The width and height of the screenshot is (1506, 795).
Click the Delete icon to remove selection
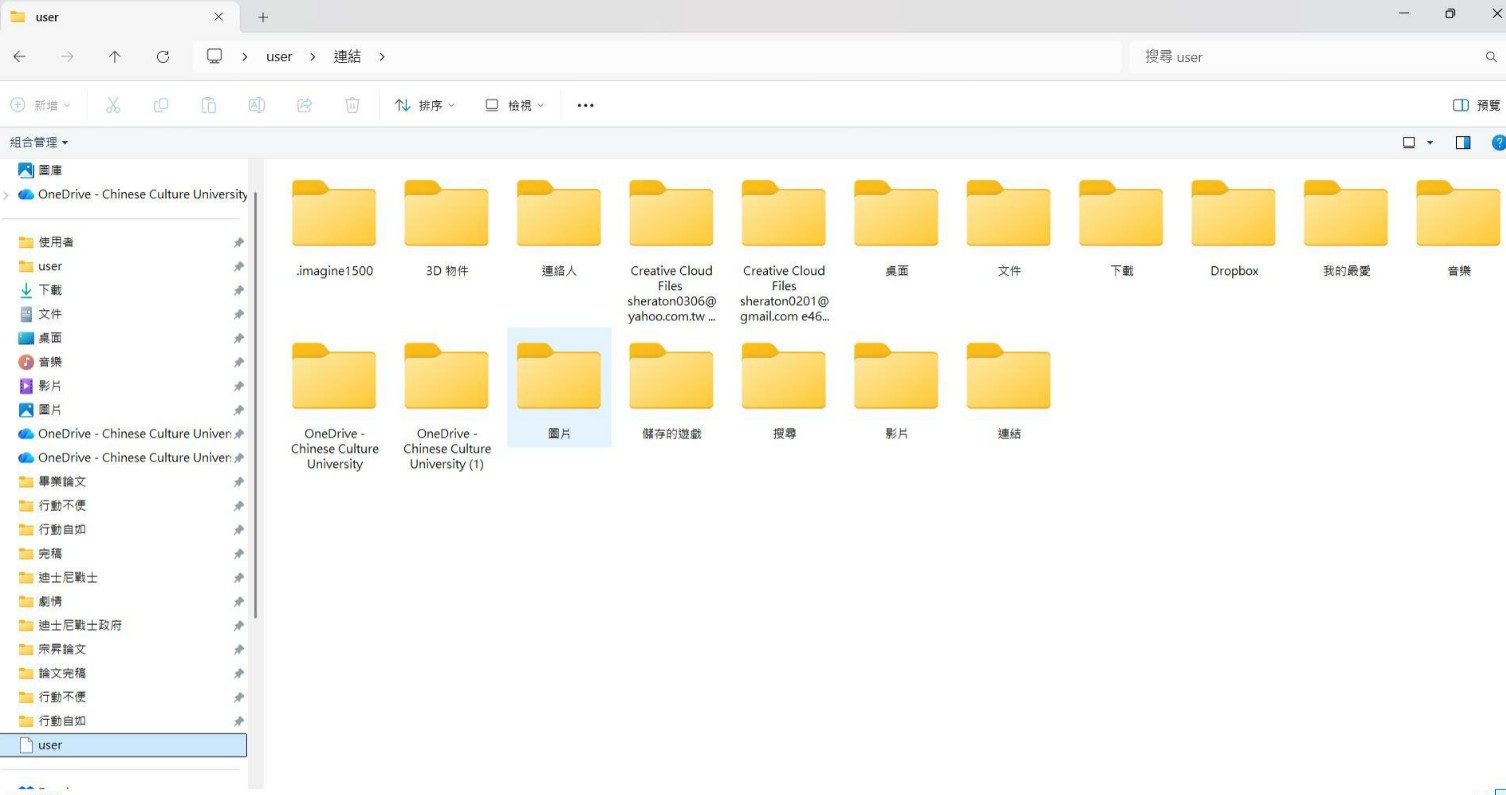(352, 104)
